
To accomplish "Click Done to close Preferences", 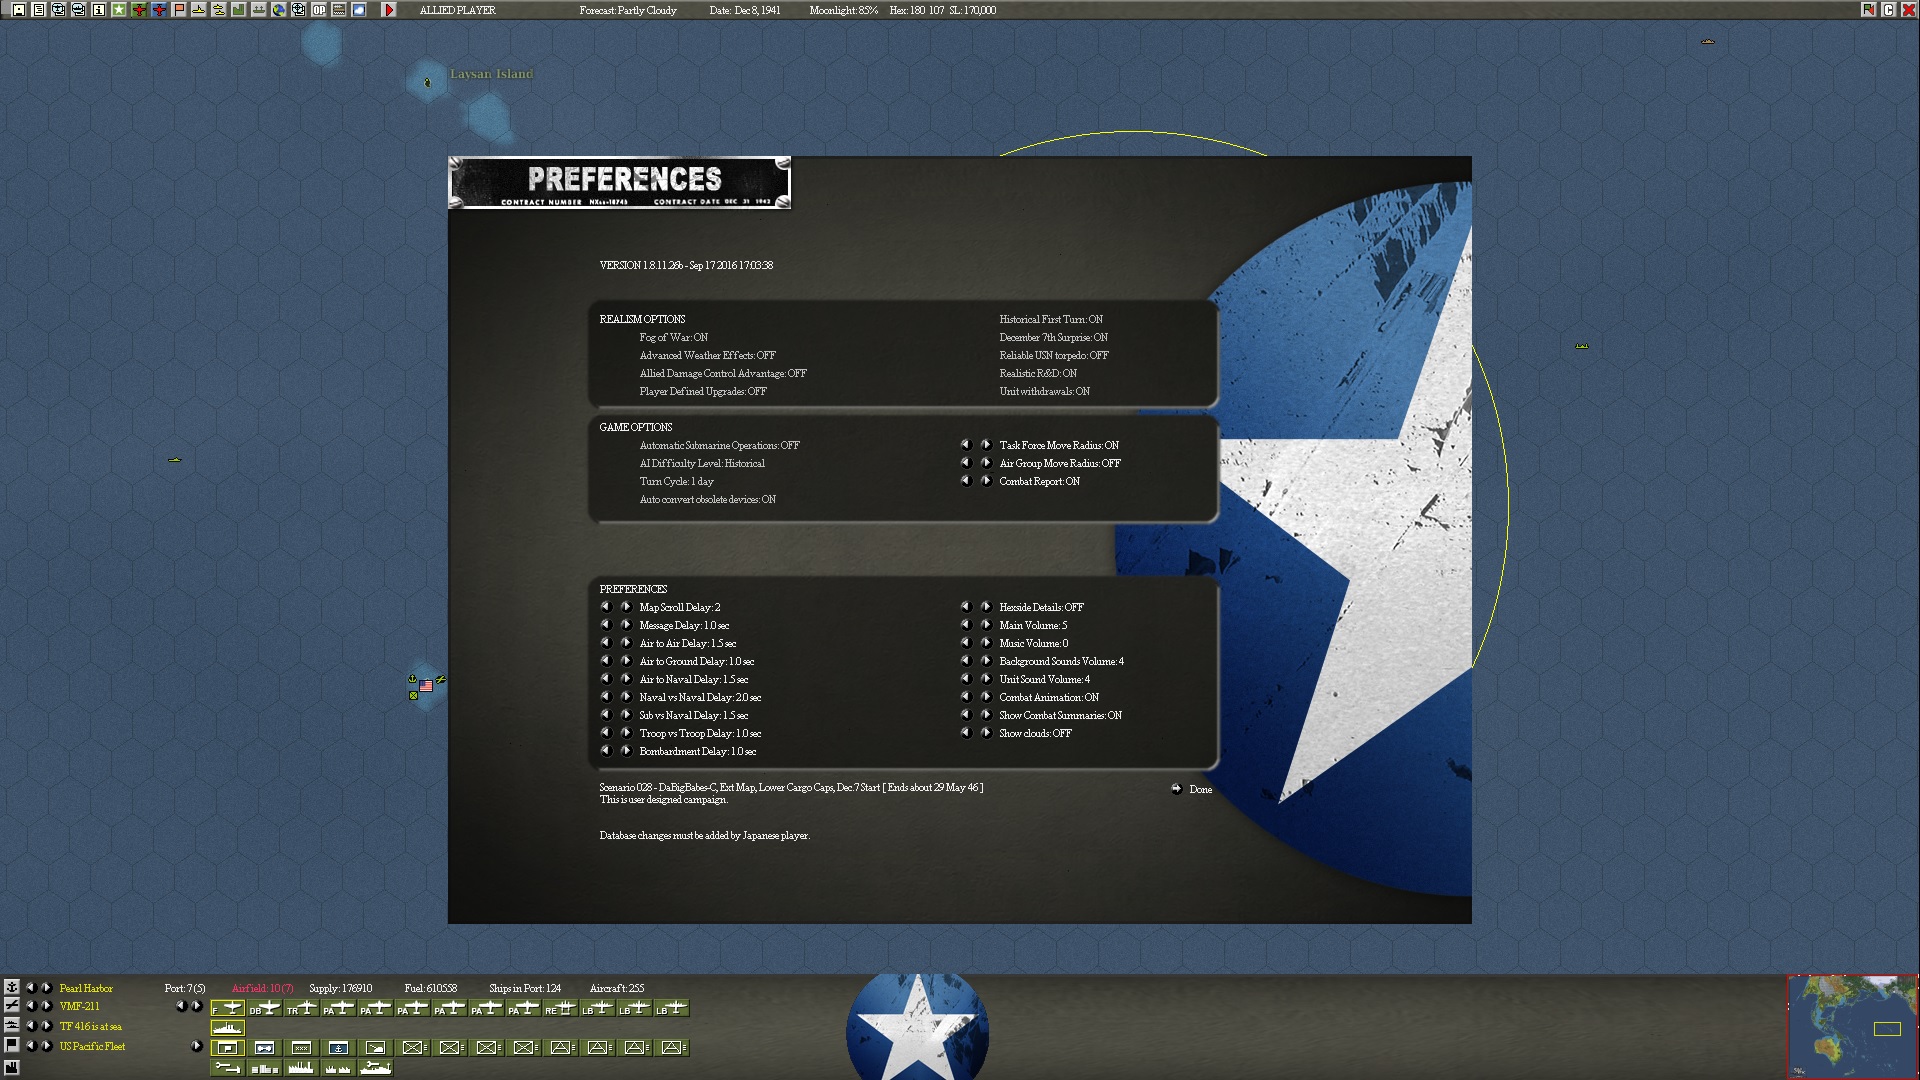I will click(x=1200, y=789).
